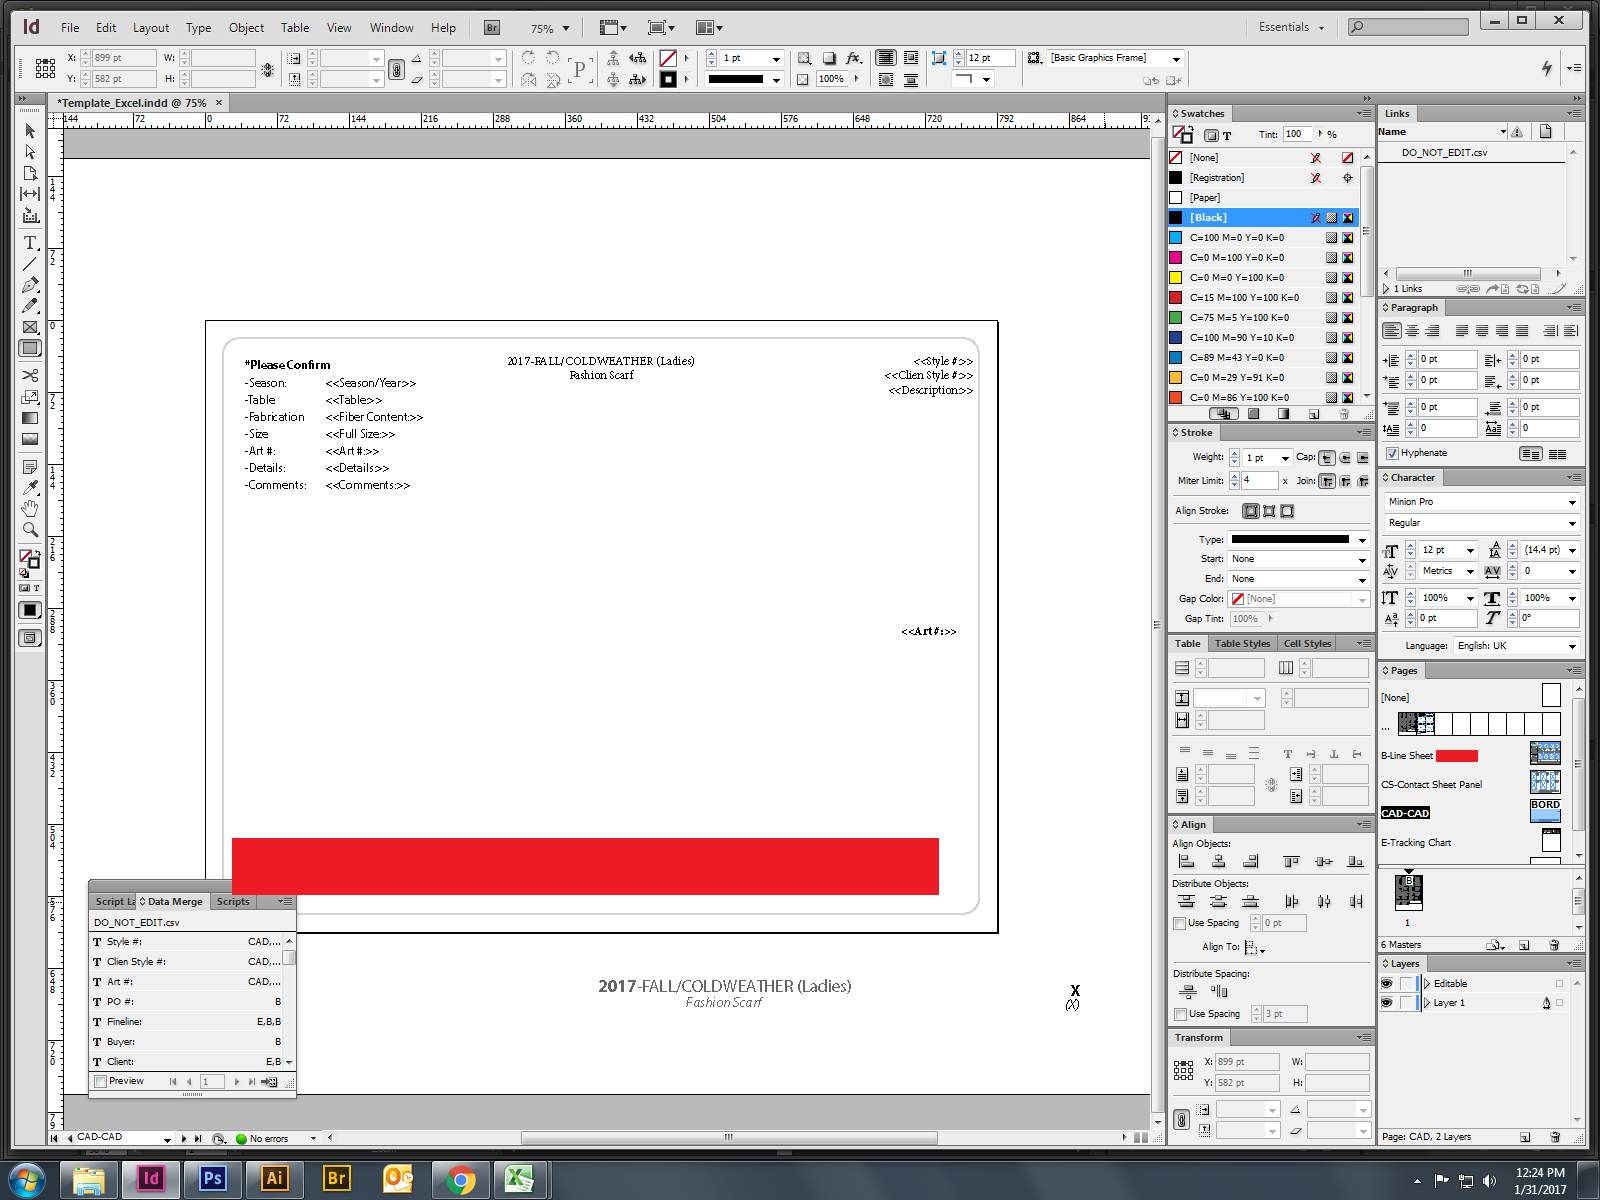The width and height of the screenshot is (1600, 1200).
Task: Select the Hand tool
Action: pyautogui.click(x=30, y=509)
